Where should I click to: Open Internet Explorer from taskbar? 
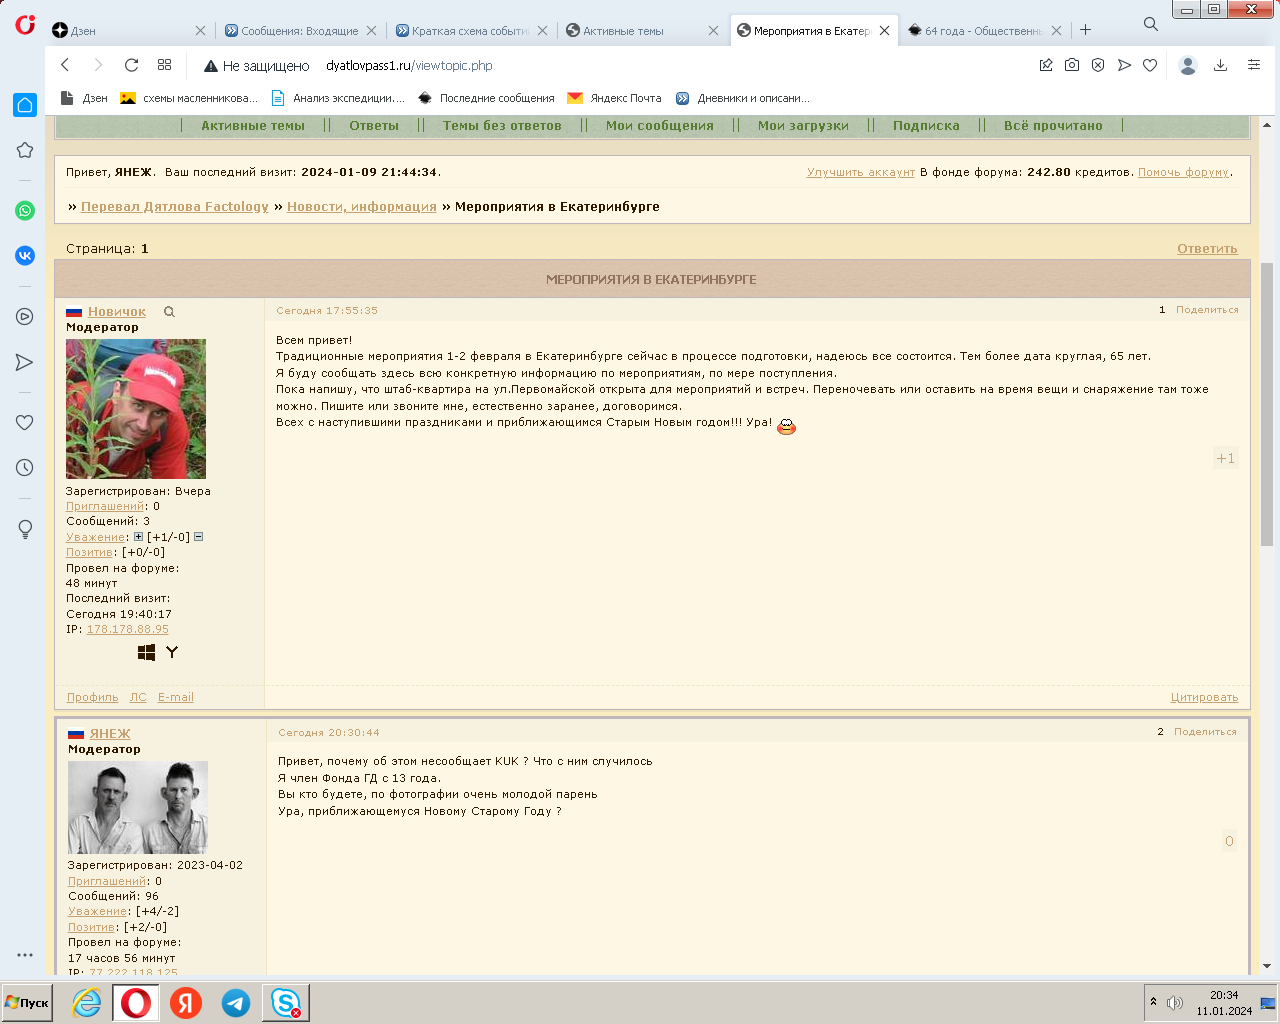pos(87,1003)
